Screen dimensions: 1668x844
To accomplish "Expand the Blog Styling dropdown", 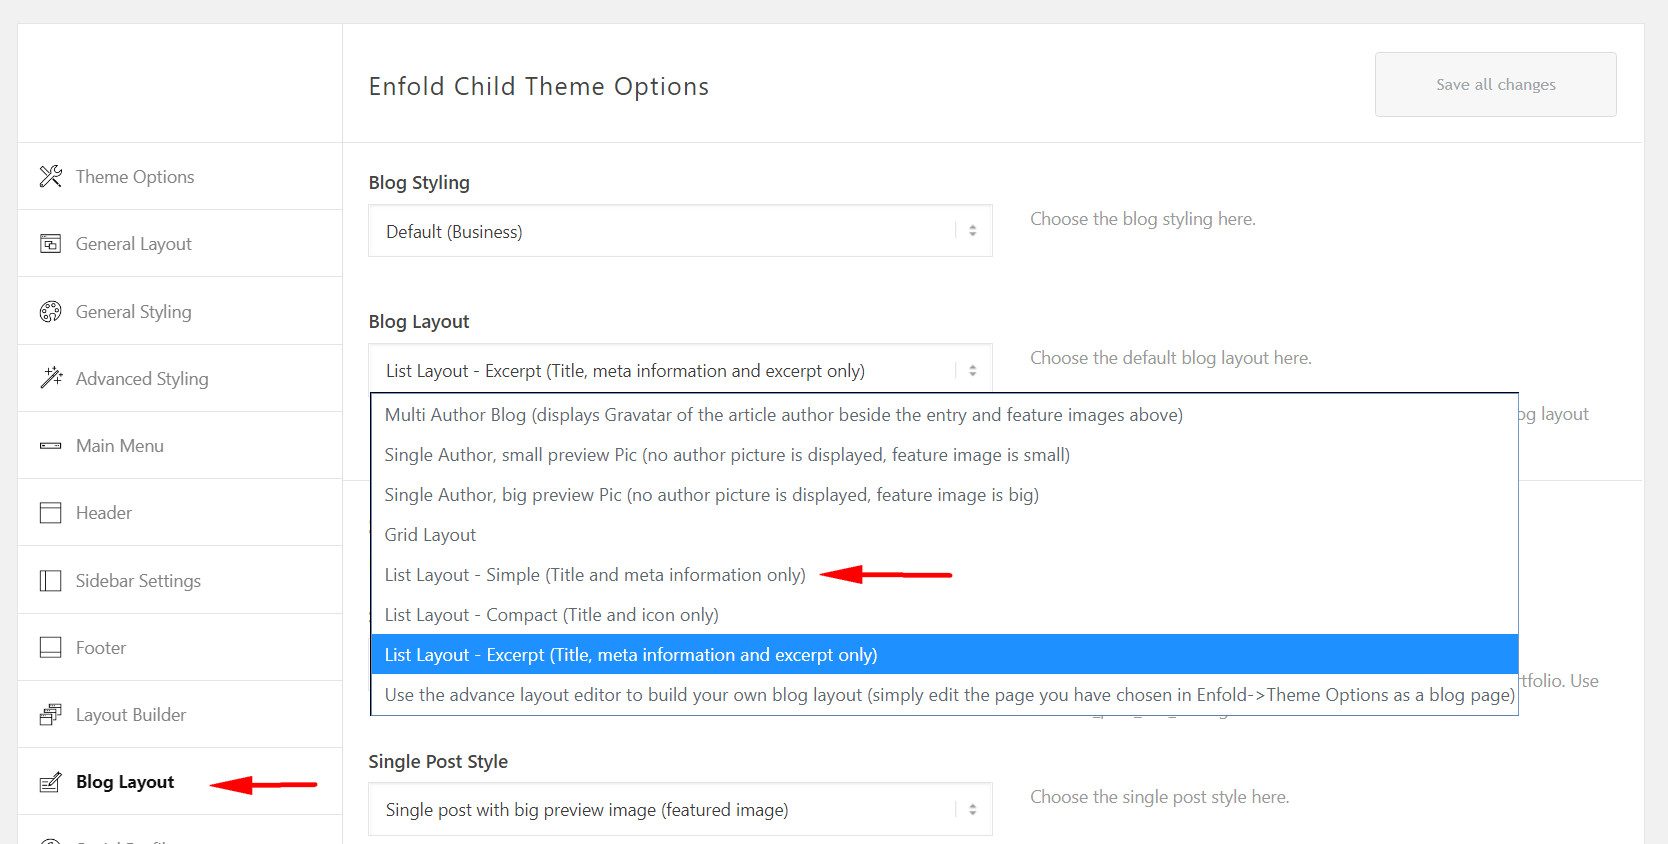I will [680, 231].
